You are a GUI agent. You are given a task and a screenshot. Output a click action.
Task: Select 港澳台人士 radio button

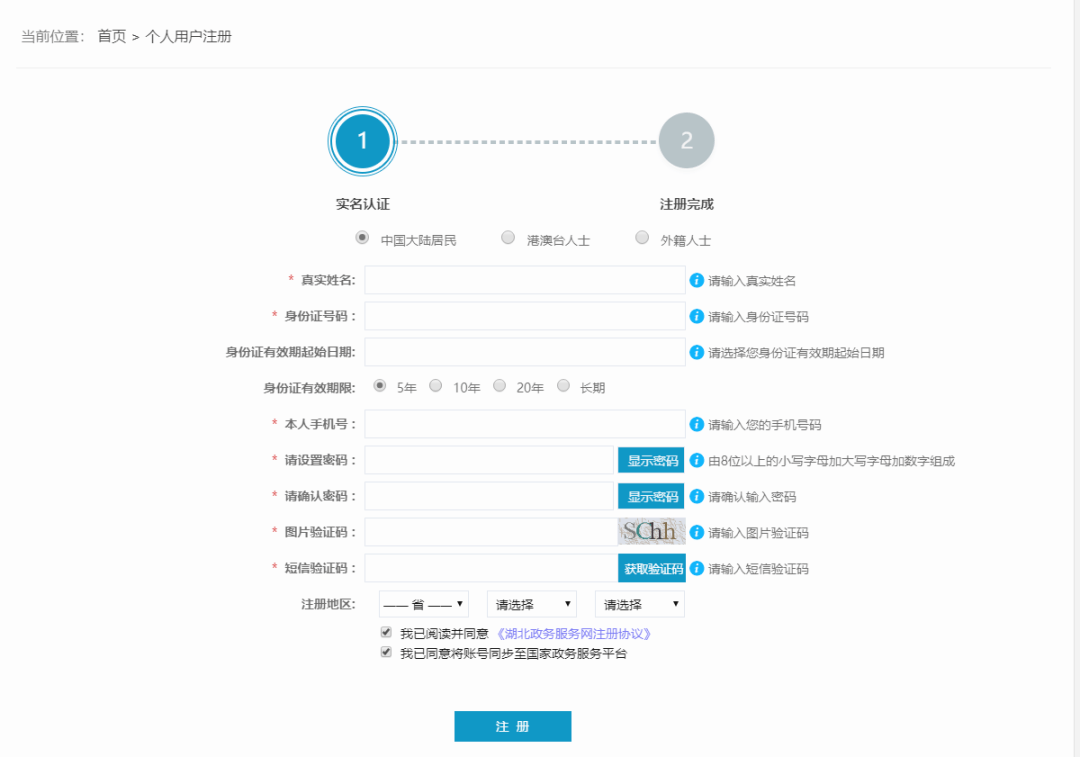coord(508,238)
